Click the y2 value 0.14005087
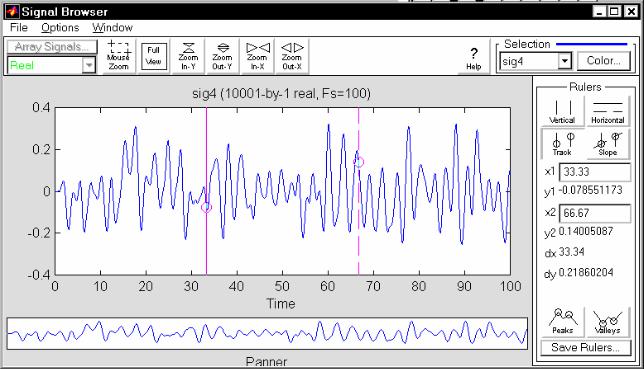Viewport: 644px width, 369px height. 586,231
